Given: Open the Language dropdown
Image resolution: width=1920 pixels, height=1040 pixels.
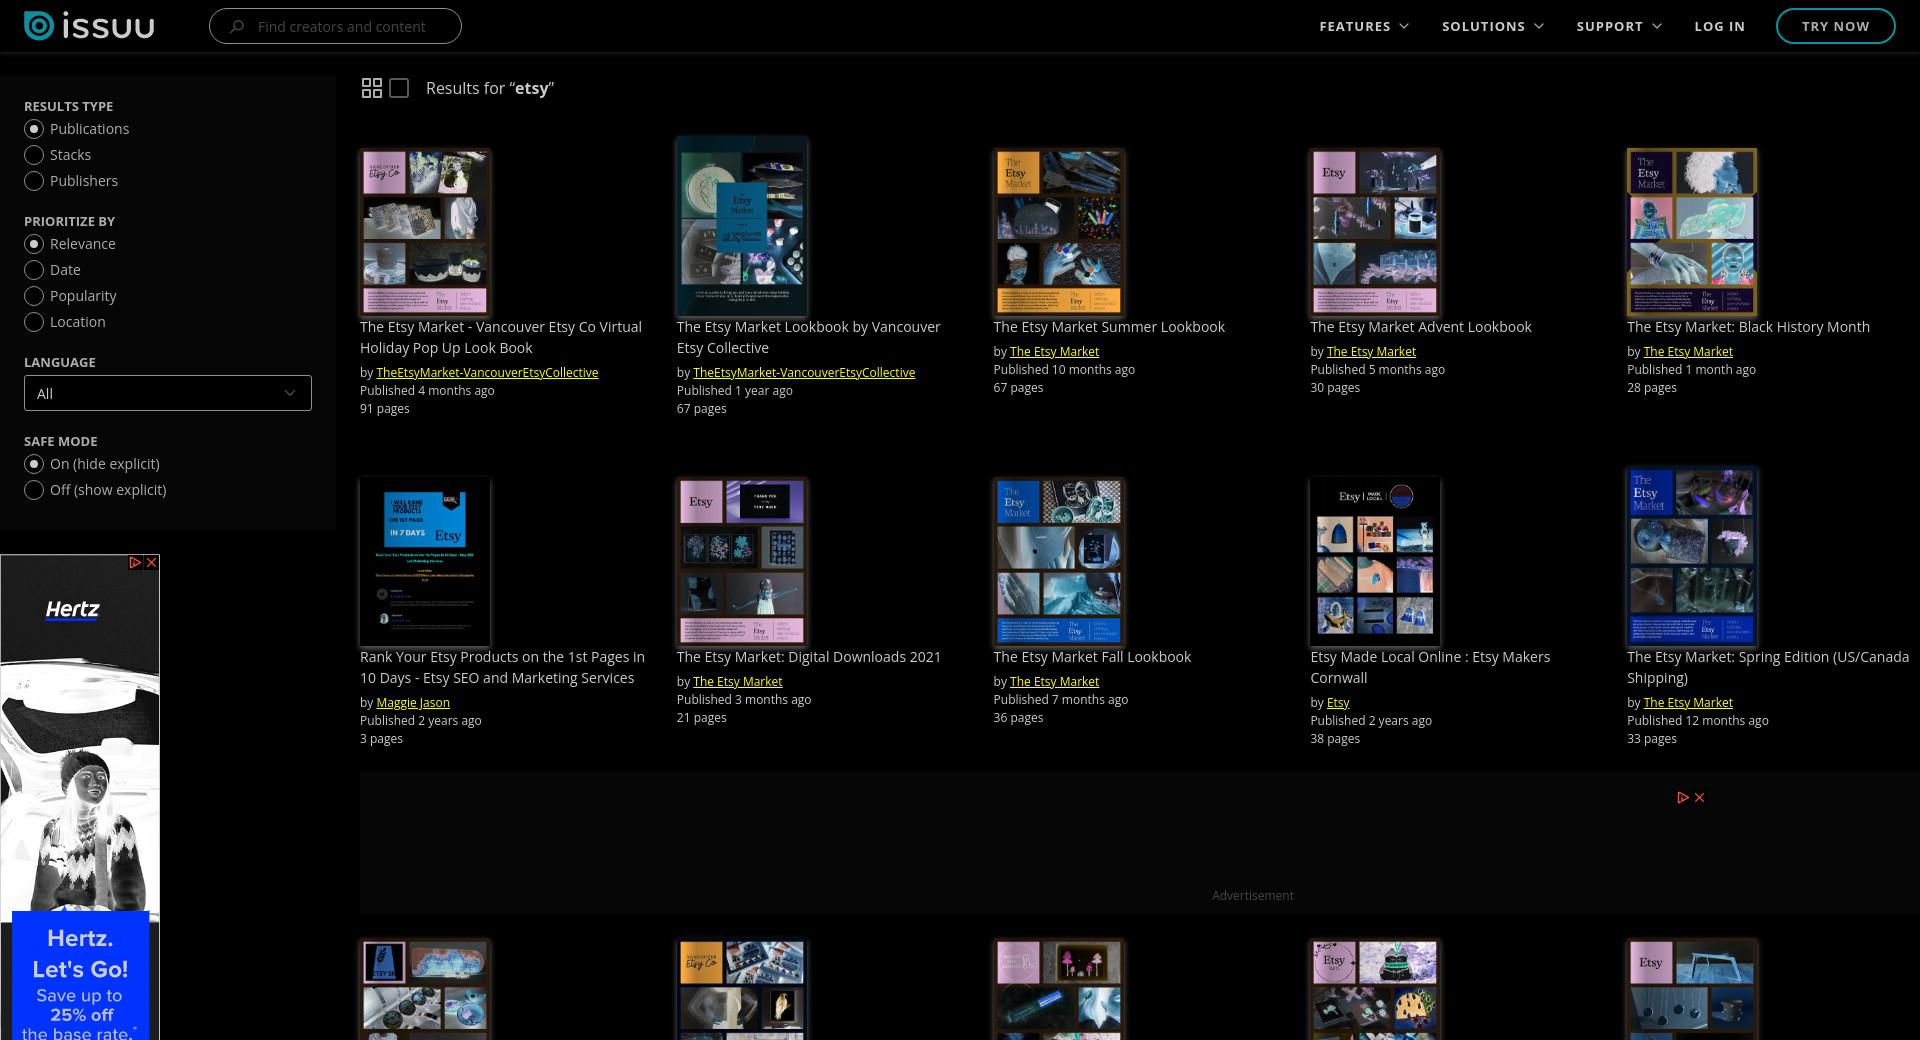Looking at the screenshot, I should [x=168, y=393].
